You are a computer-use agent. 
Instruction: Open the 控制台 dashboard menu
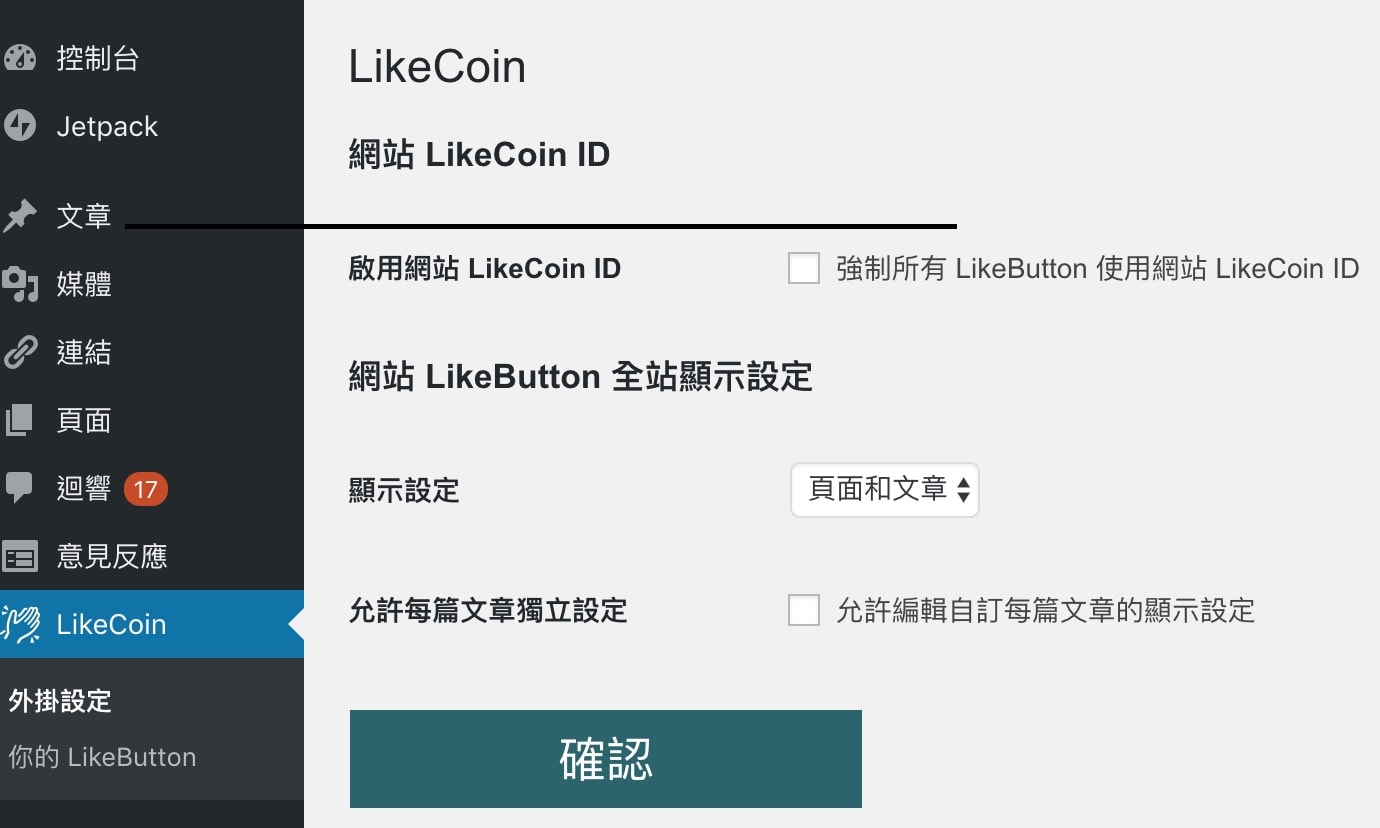[x=98, y=59]
